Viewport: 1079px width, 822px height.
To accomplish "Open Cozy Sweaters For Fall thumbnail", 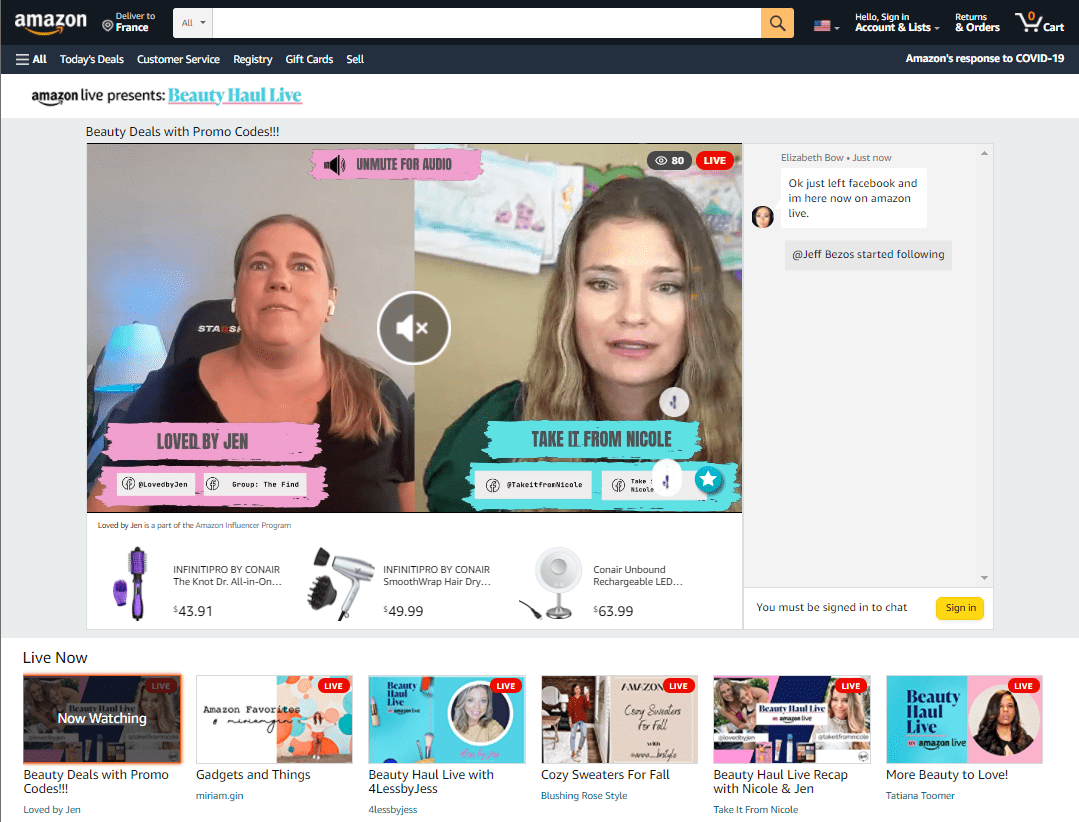I will click(x=619, y=719).
